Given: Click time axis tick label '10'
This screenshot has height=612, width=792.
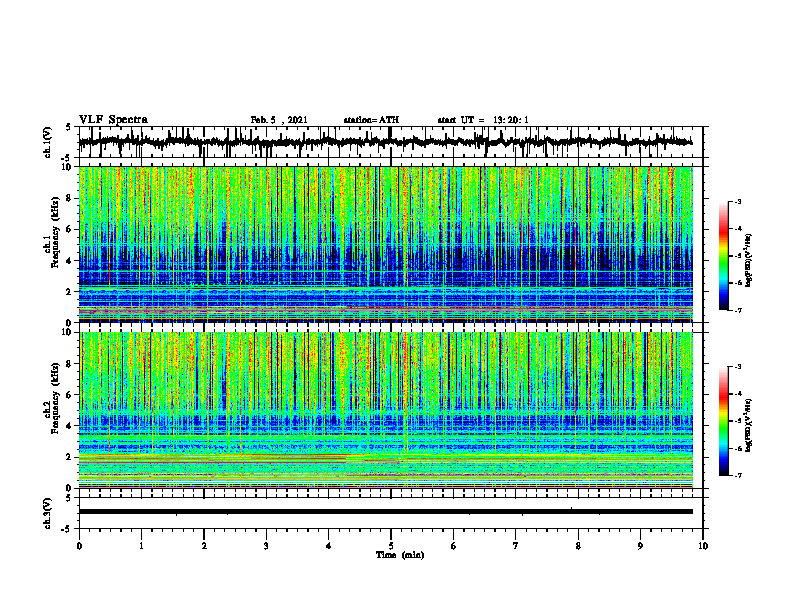Looking at the screenshot, I should pos(703,546).
